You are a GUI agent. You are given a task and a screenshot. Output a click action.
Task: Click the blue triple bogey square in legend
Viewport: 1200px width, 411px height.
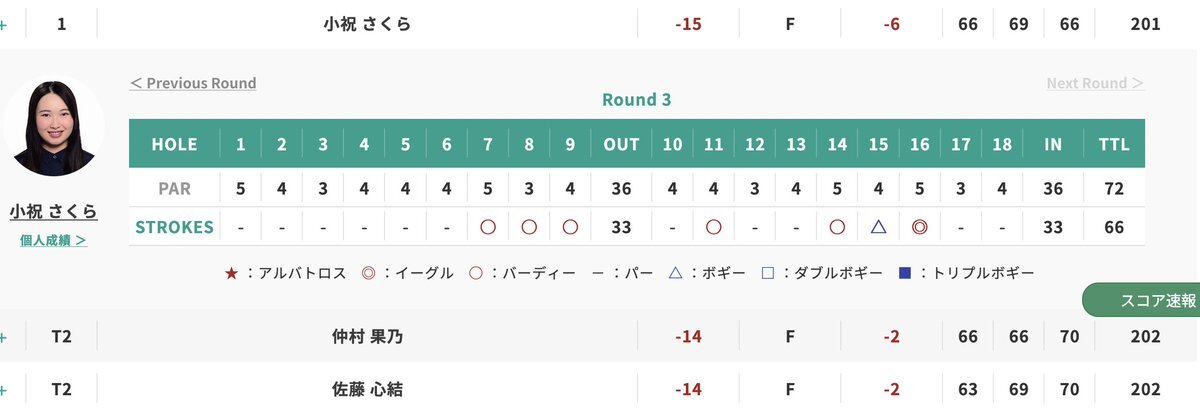905,272
